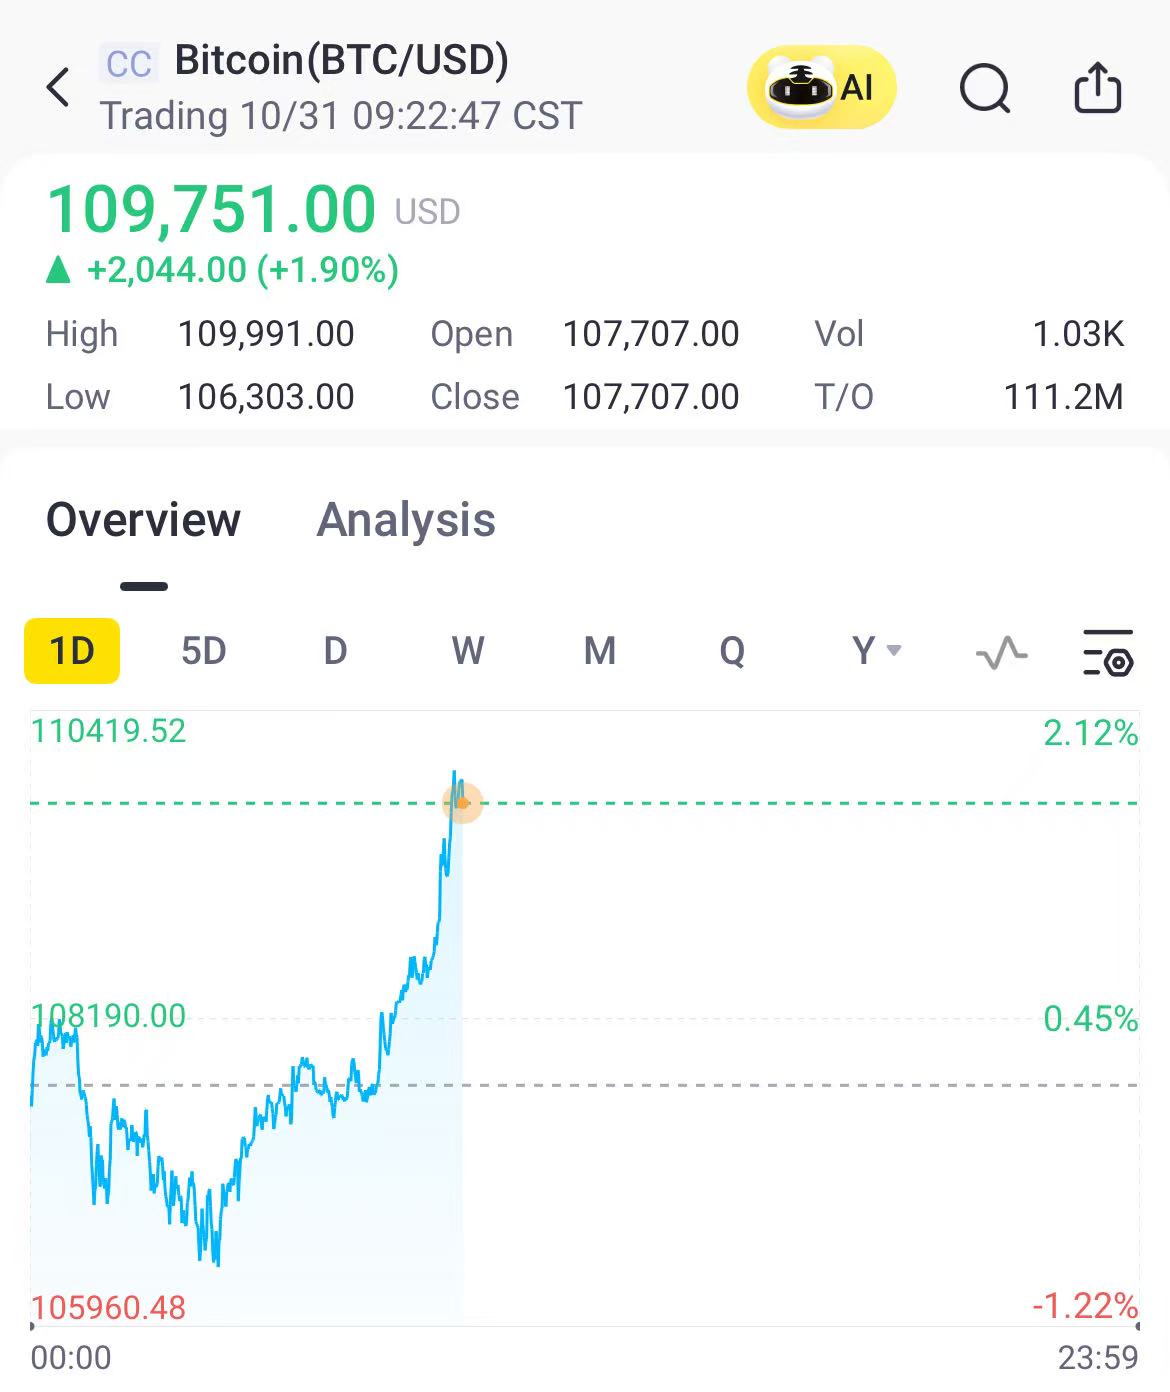The height and width of the screenshot is (1392, 1170).
Task: Select the W weekly timeframe
Action: point(467,651)
